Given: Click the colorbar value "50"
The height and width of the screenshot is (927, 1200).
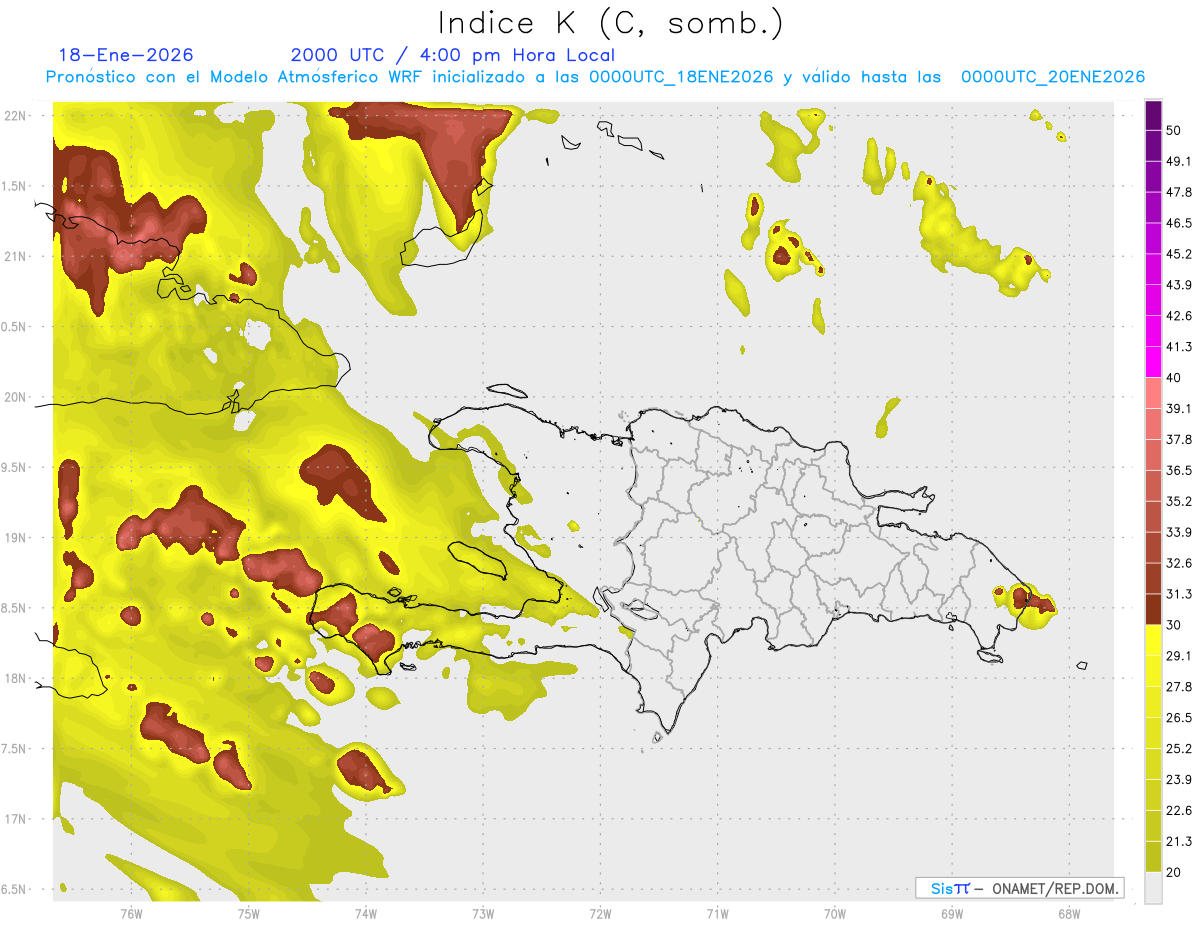Looking at the screenshot, I should 1174,130.
